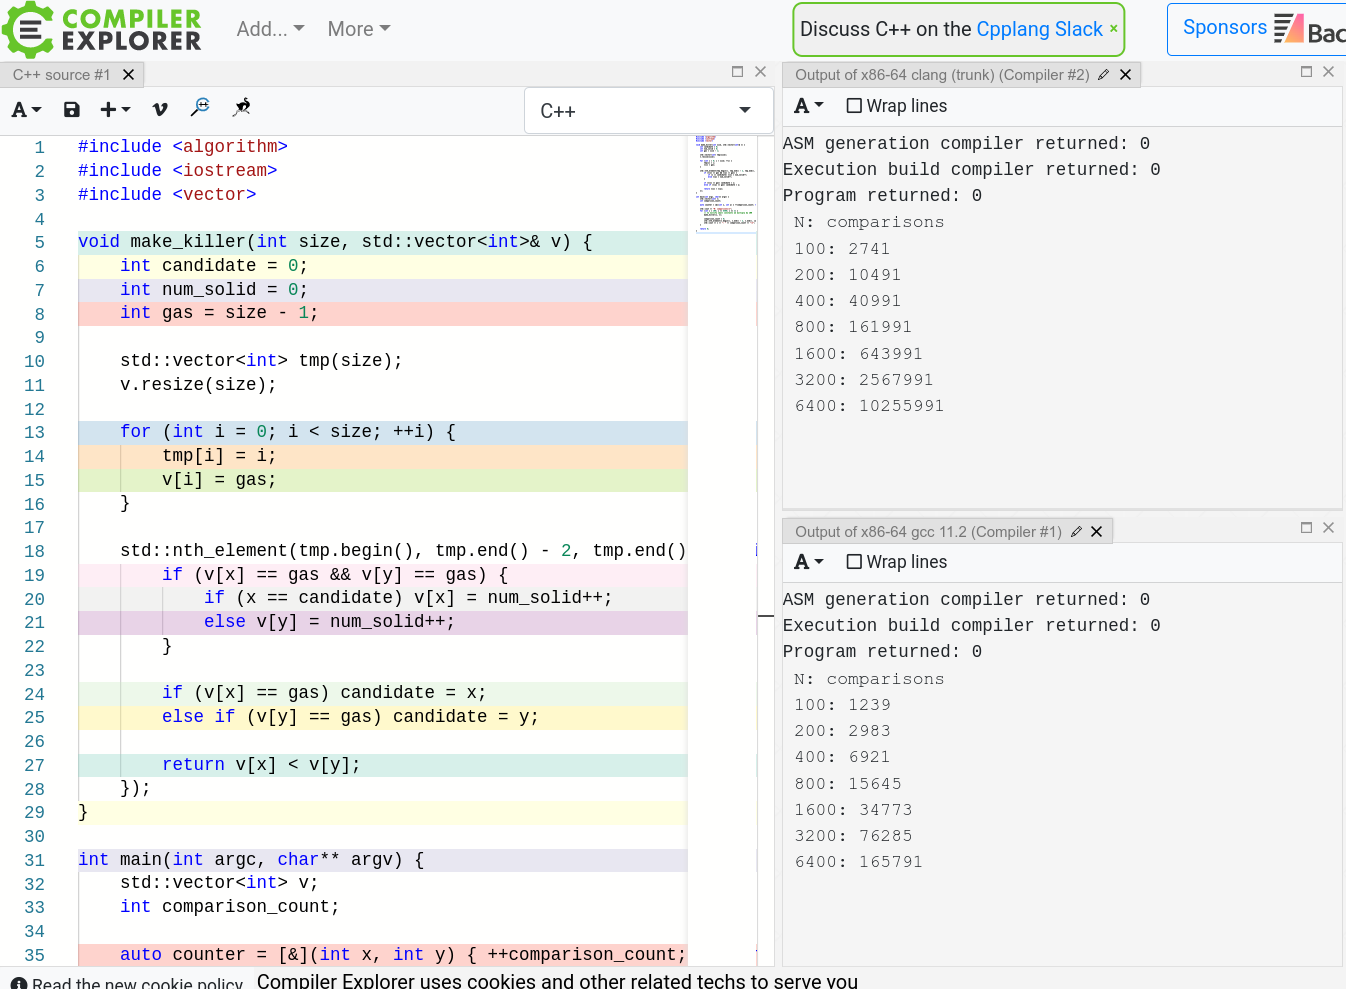The height and width of the screenshot is (989, 1346).
Task: Enable Wrap lines in the gcc output
Action: coord(854,562)
